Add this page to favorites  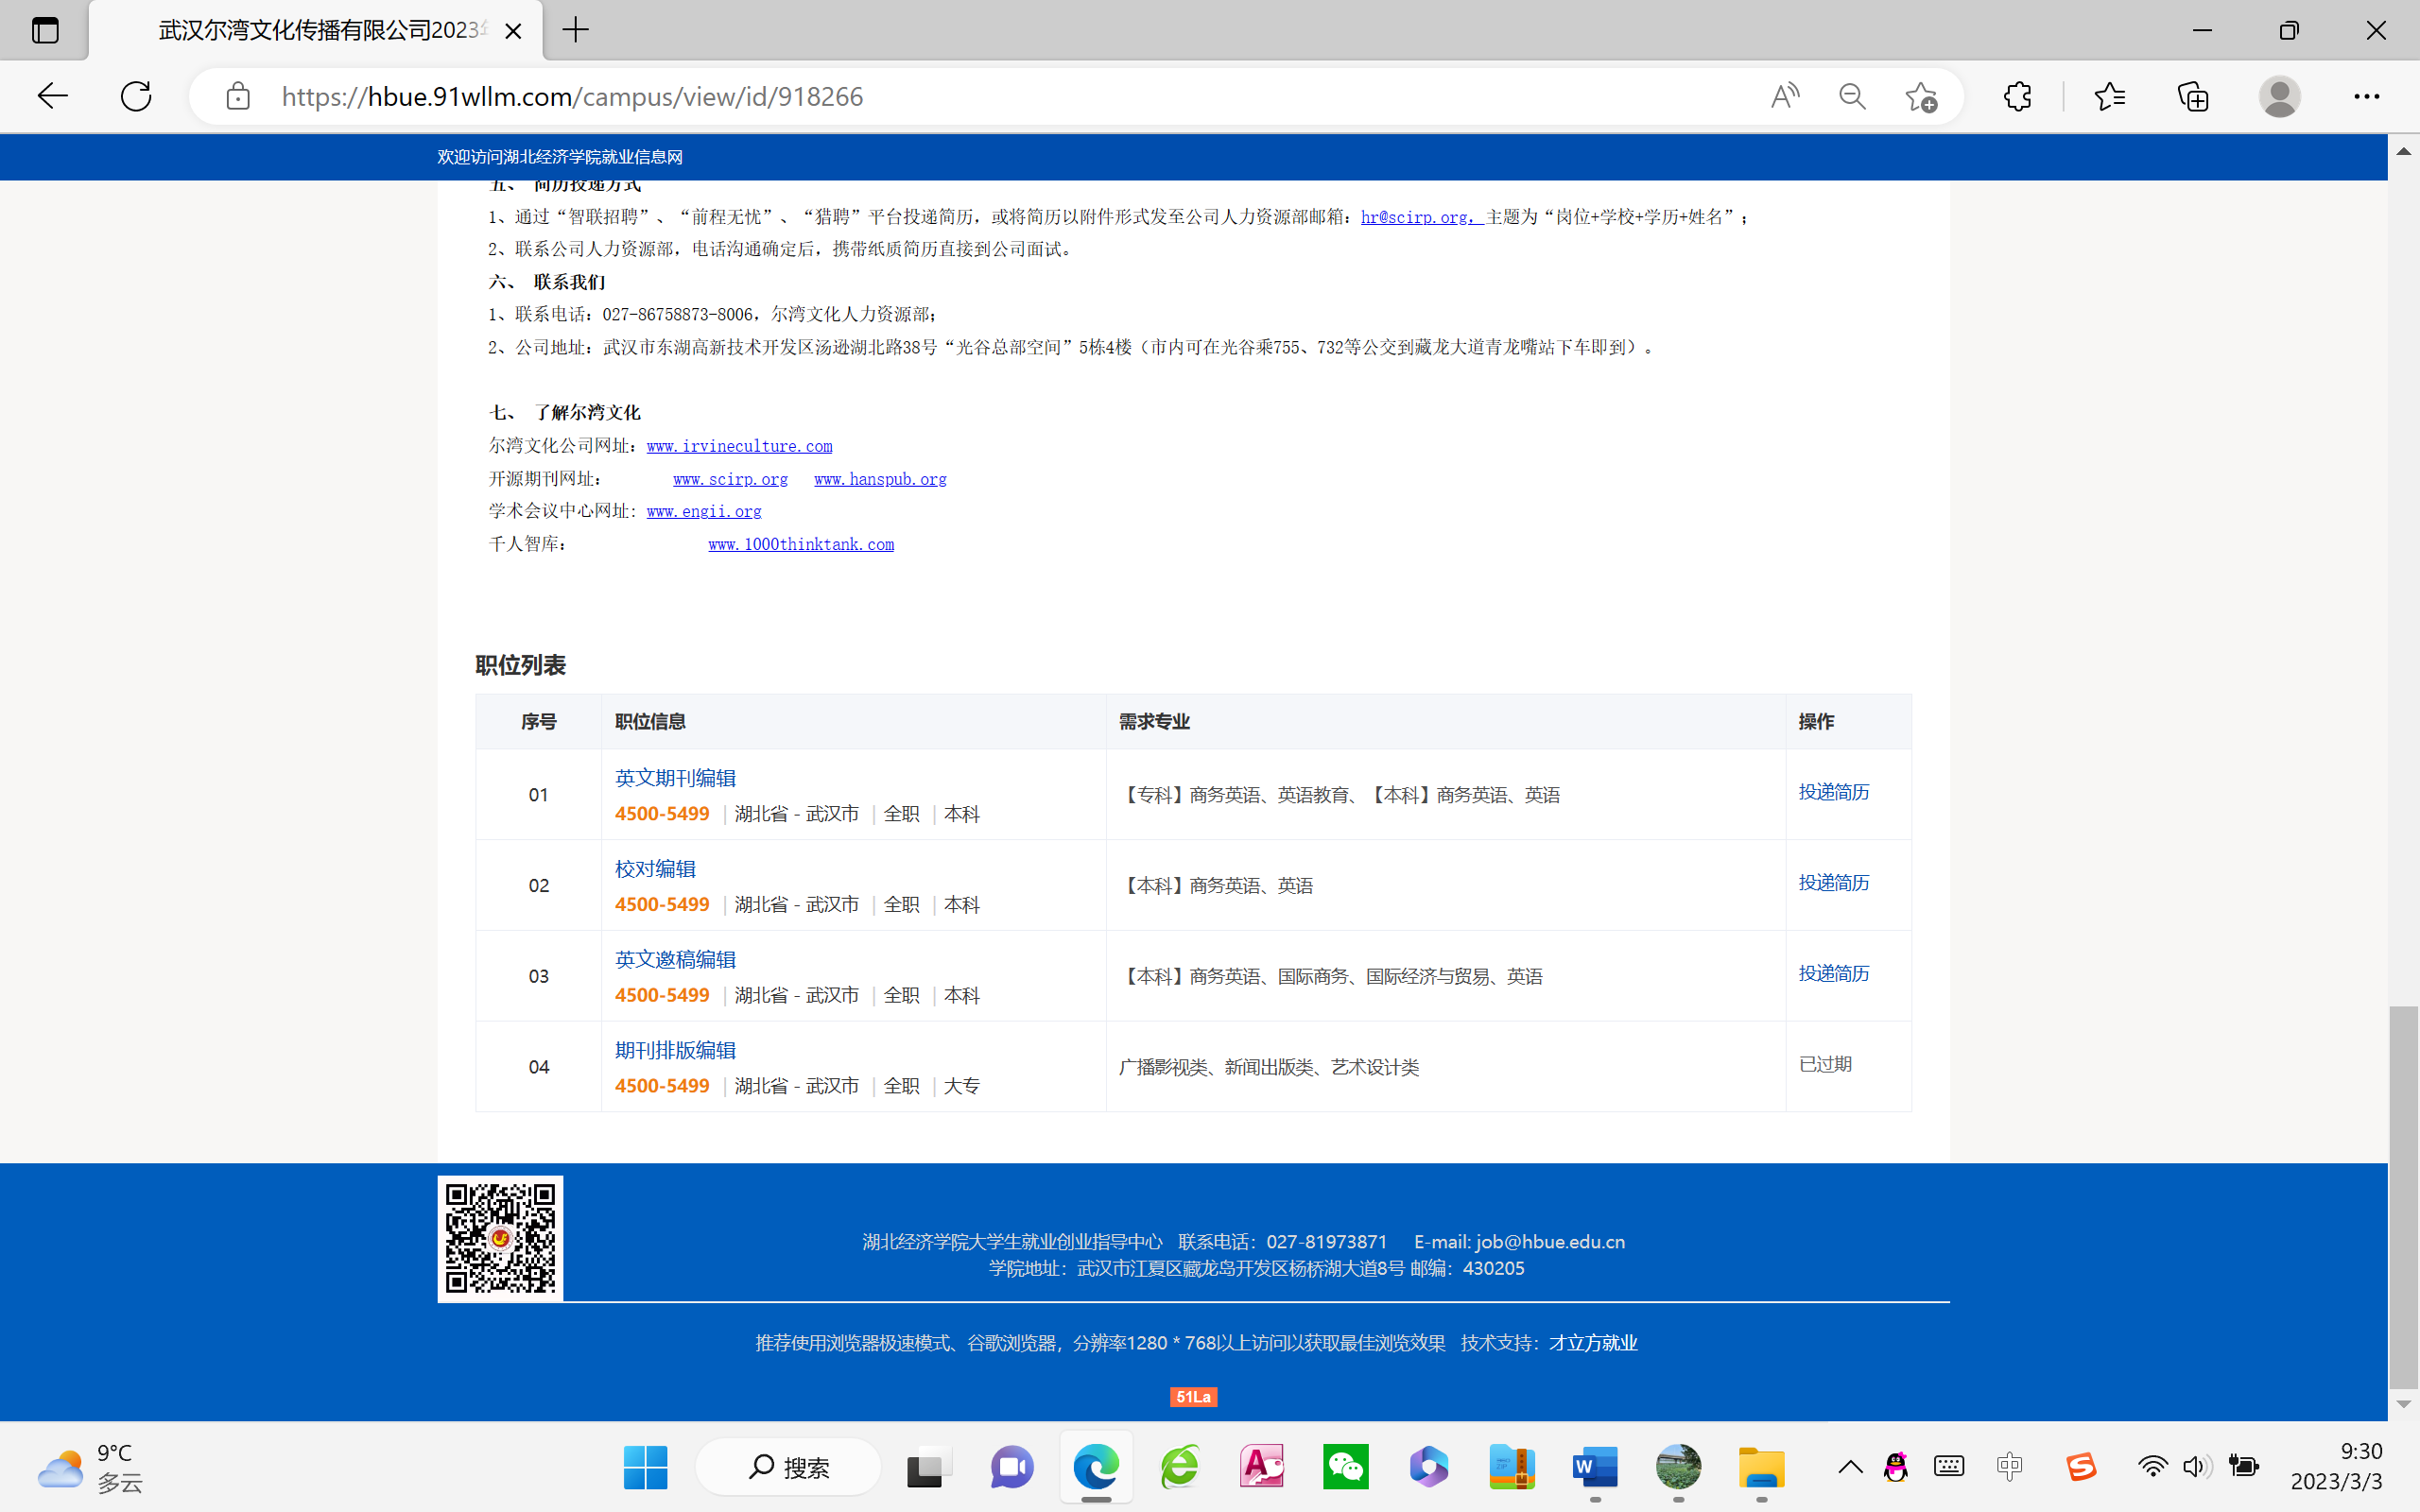click(x=1920, y=96)
